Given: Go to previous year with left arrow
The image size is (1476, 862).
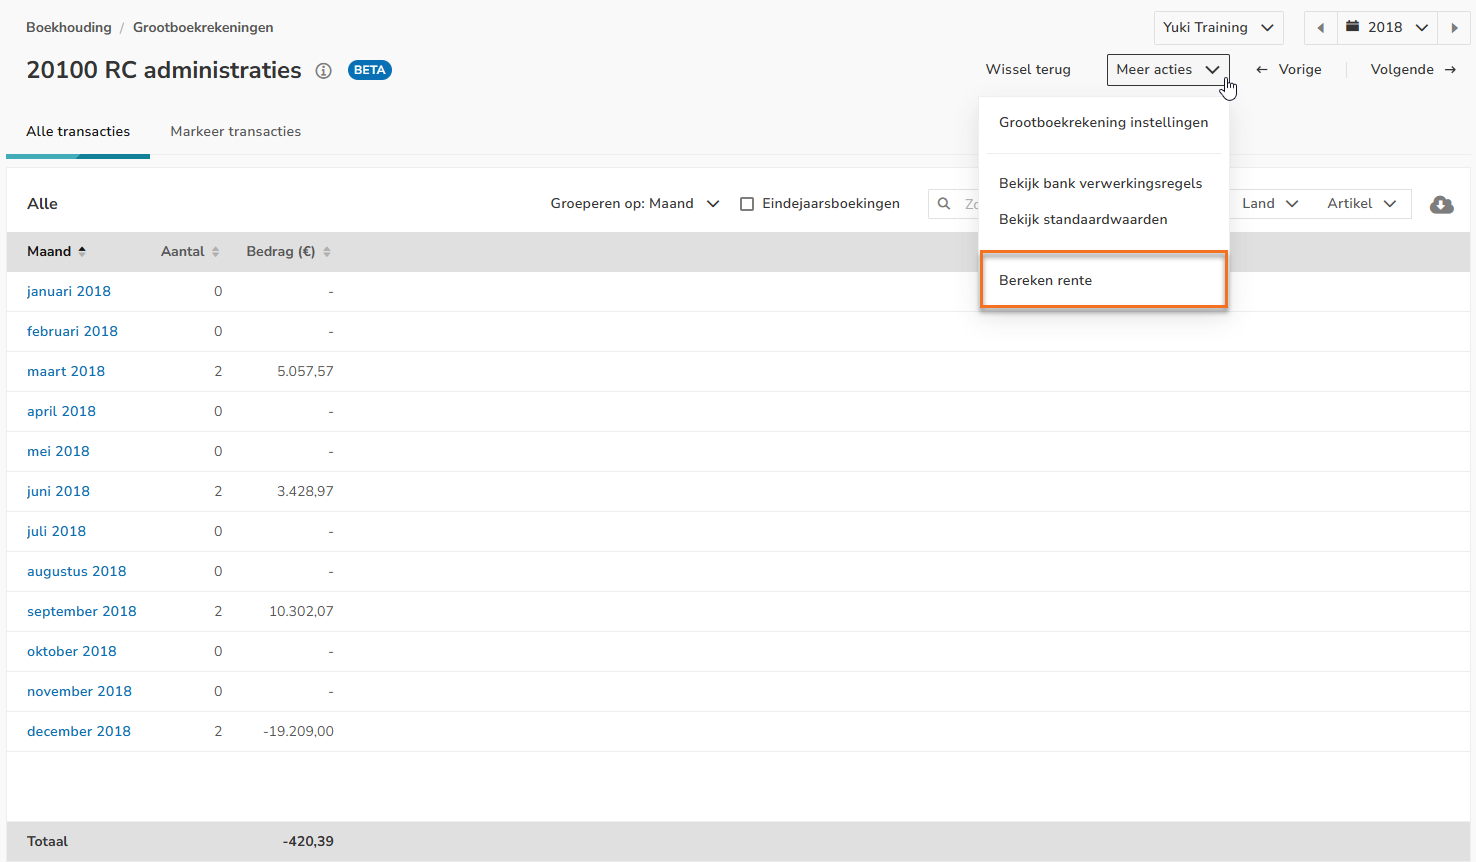Looking at the screenshot, I should tap(1321, 28).
